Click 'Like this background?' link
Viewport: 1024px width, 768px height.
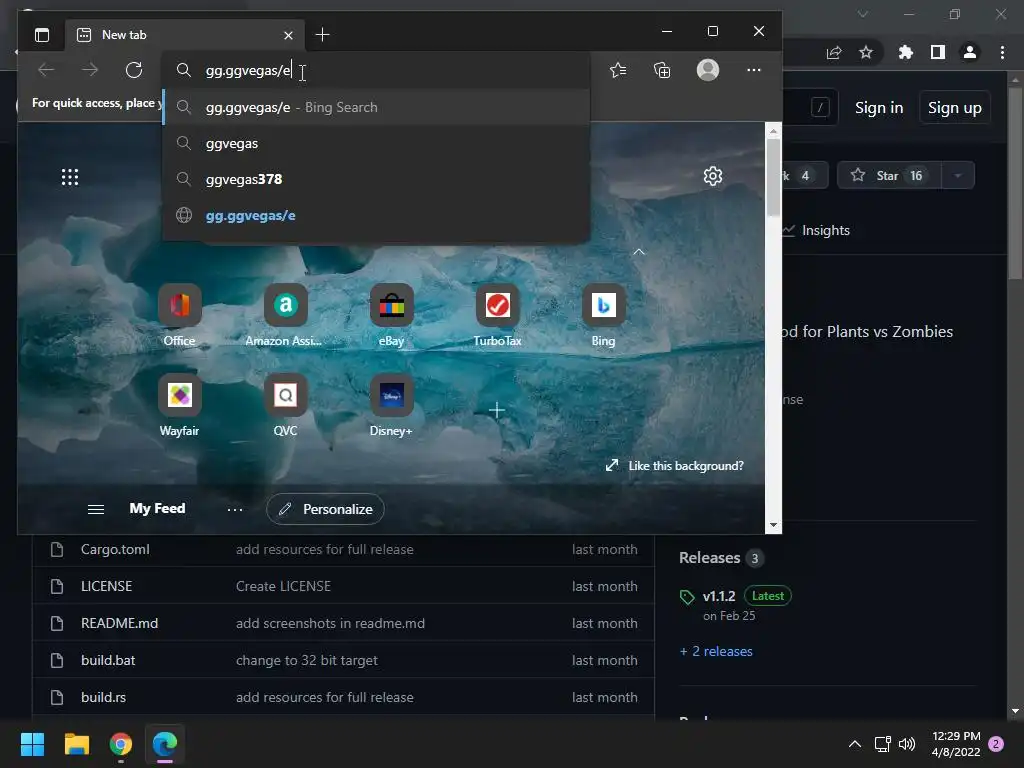click(x=675, y=466)
